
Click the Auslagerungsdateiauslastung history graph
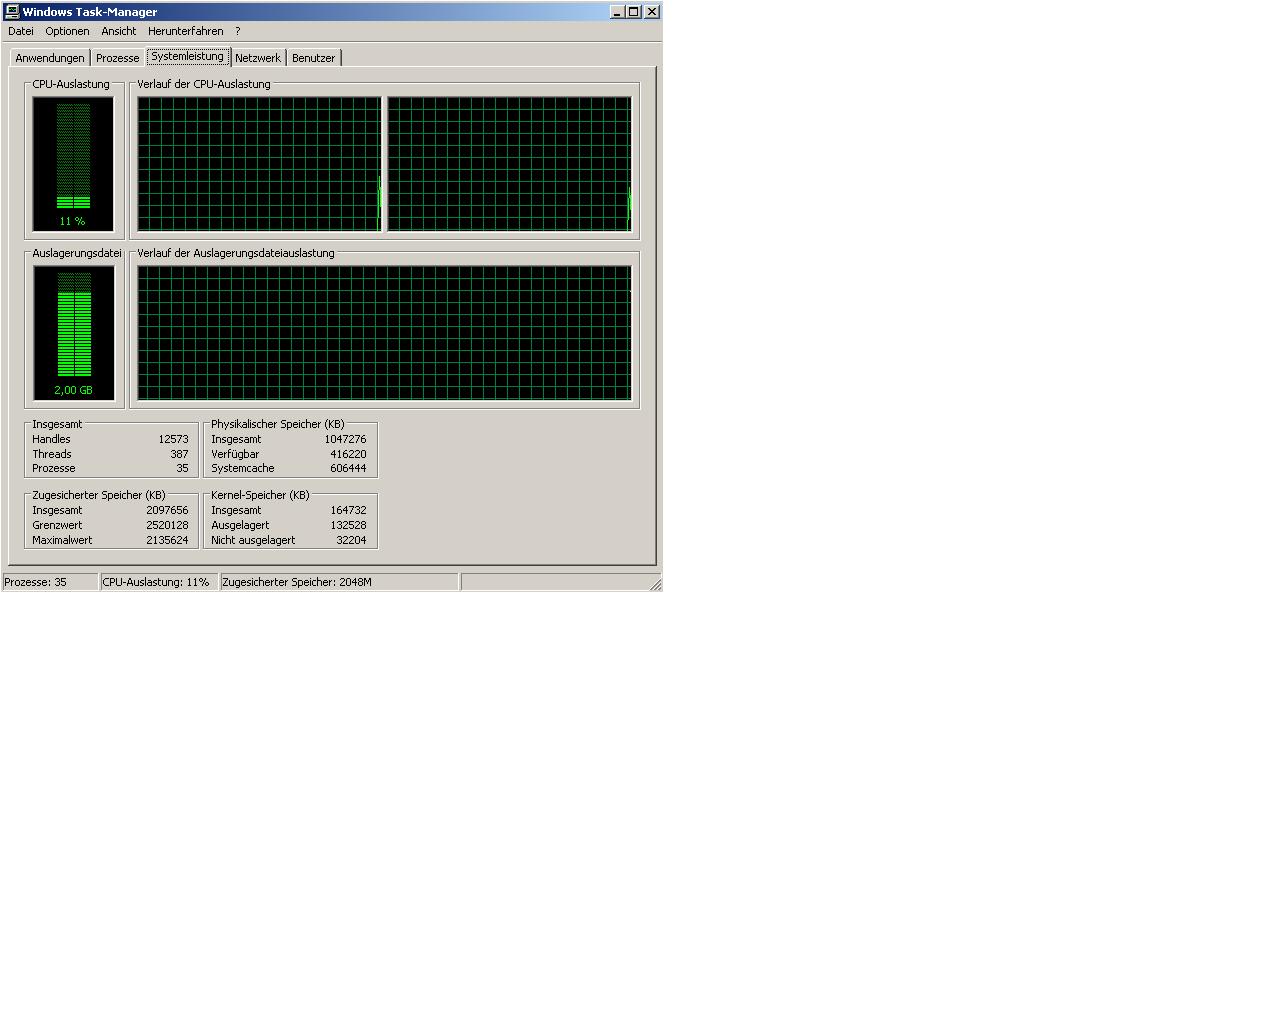385,333
